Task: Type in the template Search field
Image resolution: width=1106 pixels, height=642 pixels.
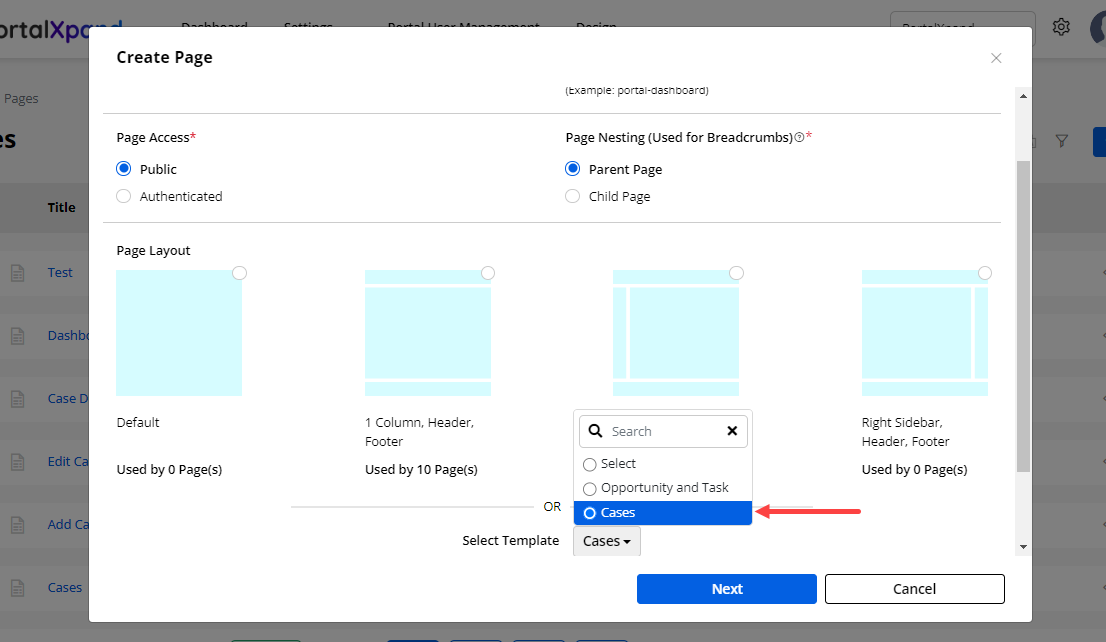Action: (x=660, y=431)
